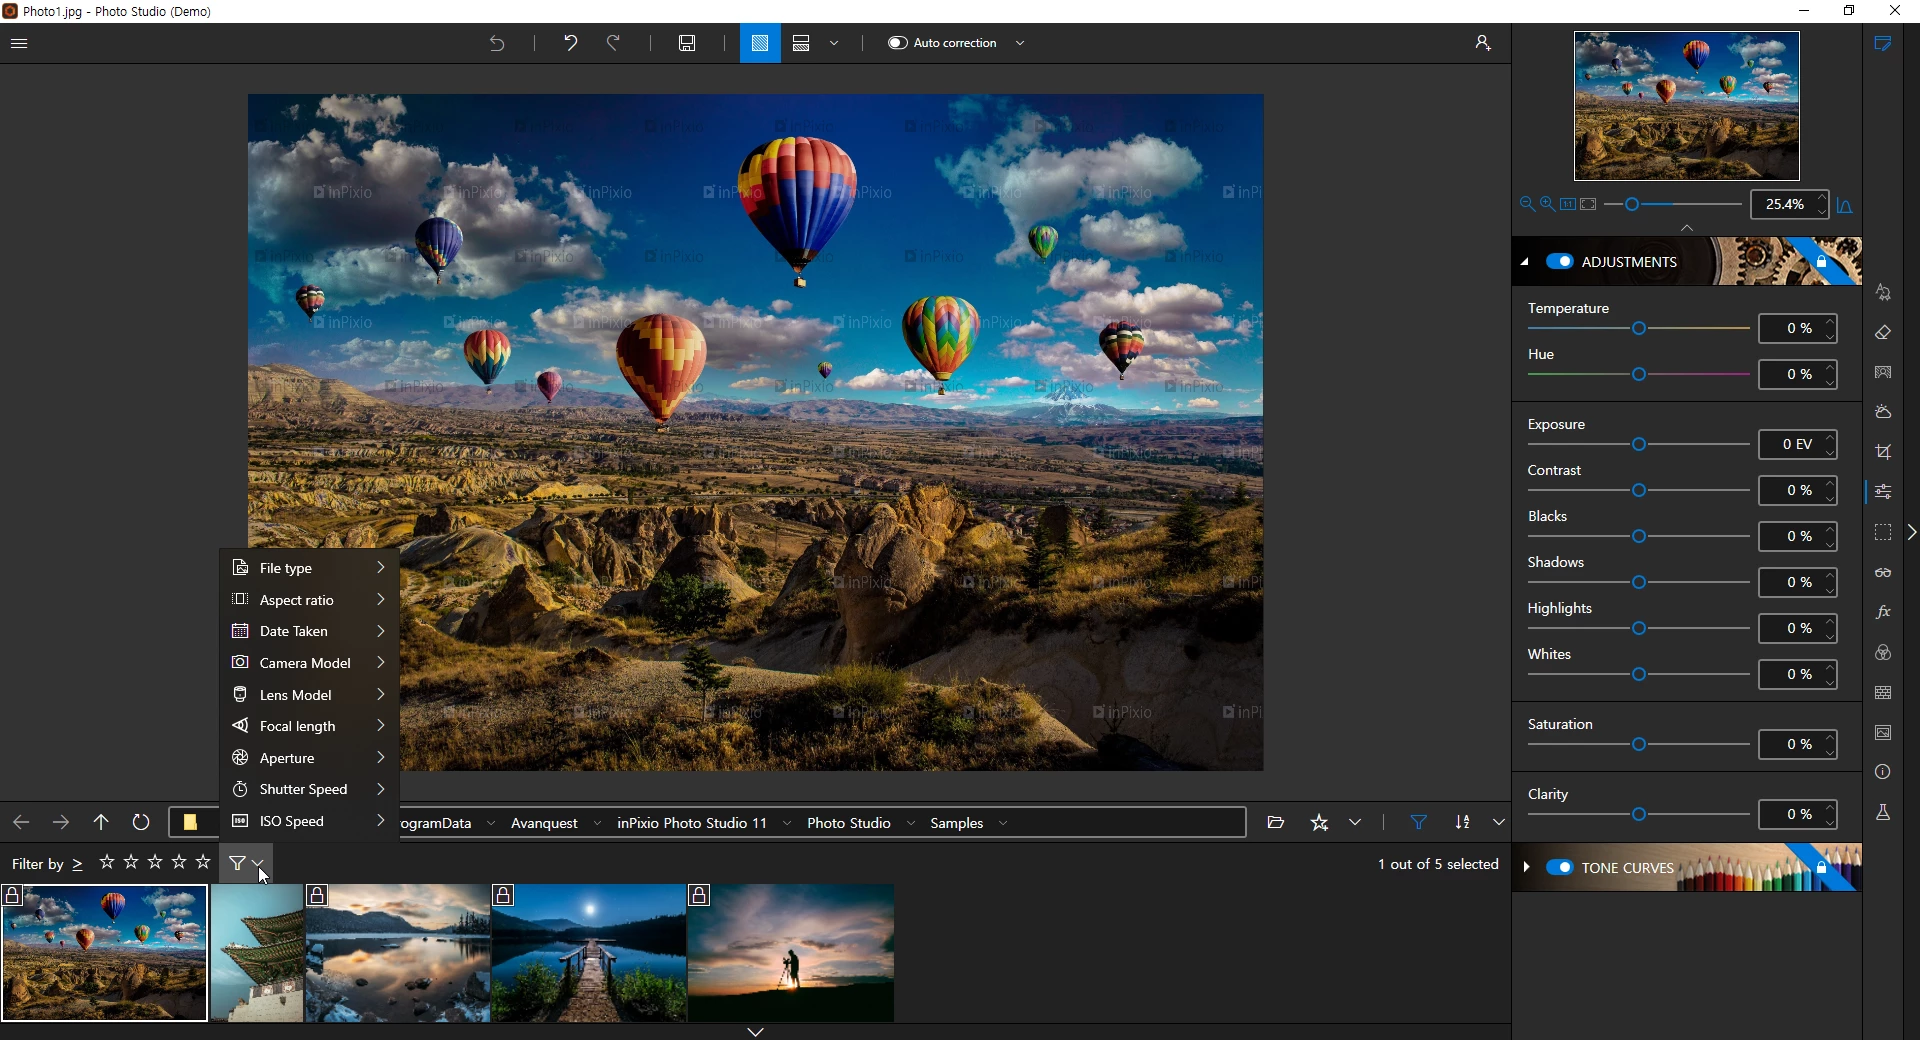This screenshot has width=1920, height=1040.
Task: Toggle the Auto correction switch
Action: (x=898, y=44)
